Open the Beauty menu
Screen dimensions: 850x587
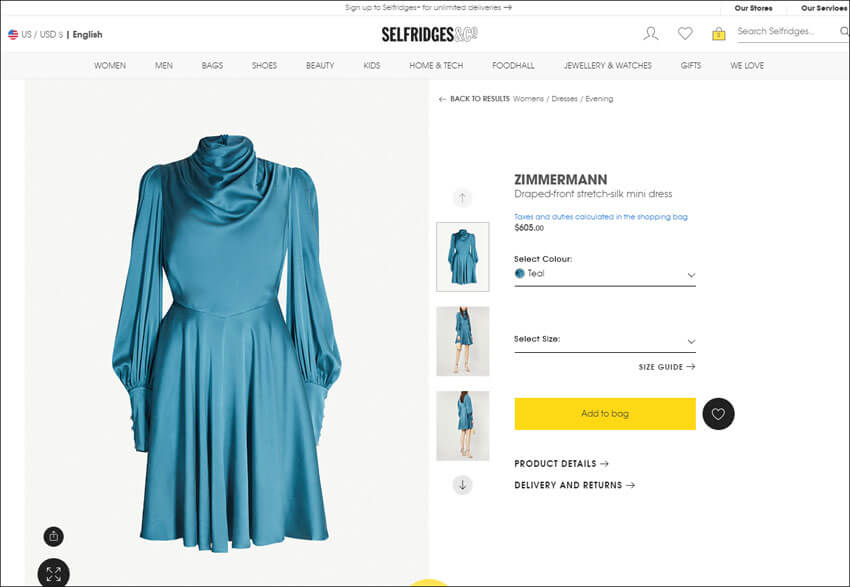pyautogui.click(x=320, y=66)
